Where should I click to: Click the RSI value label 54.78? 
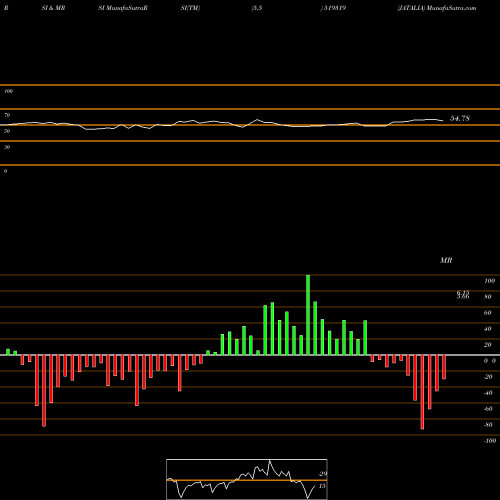(460, 118)
